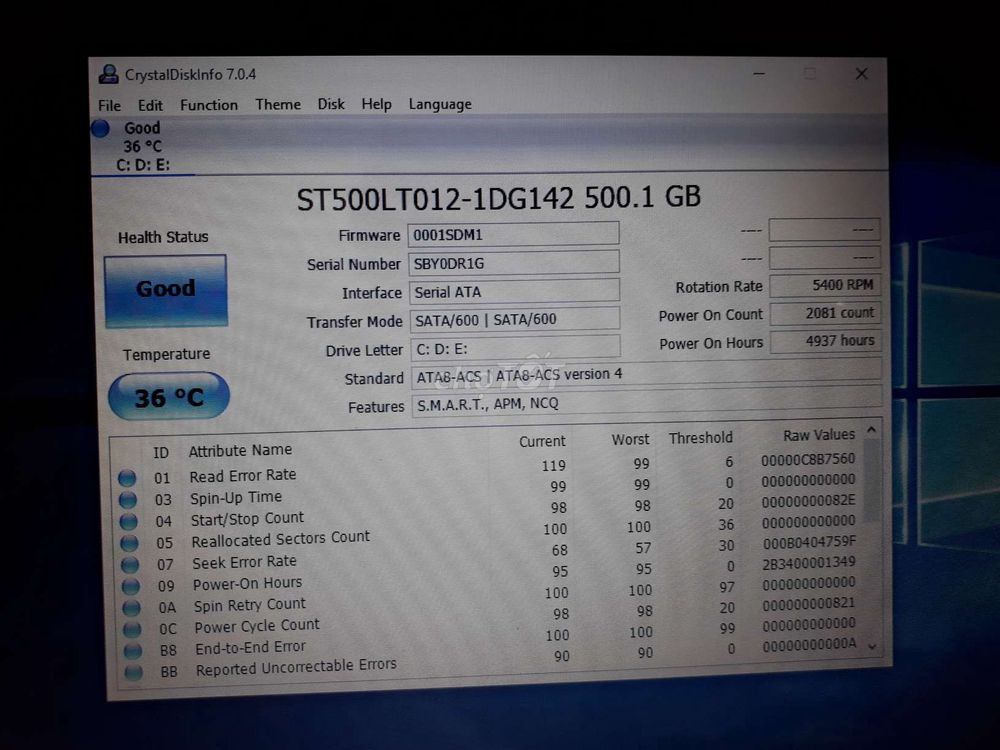Click the Drive Letter field C: D: E:

pos(515,348)
